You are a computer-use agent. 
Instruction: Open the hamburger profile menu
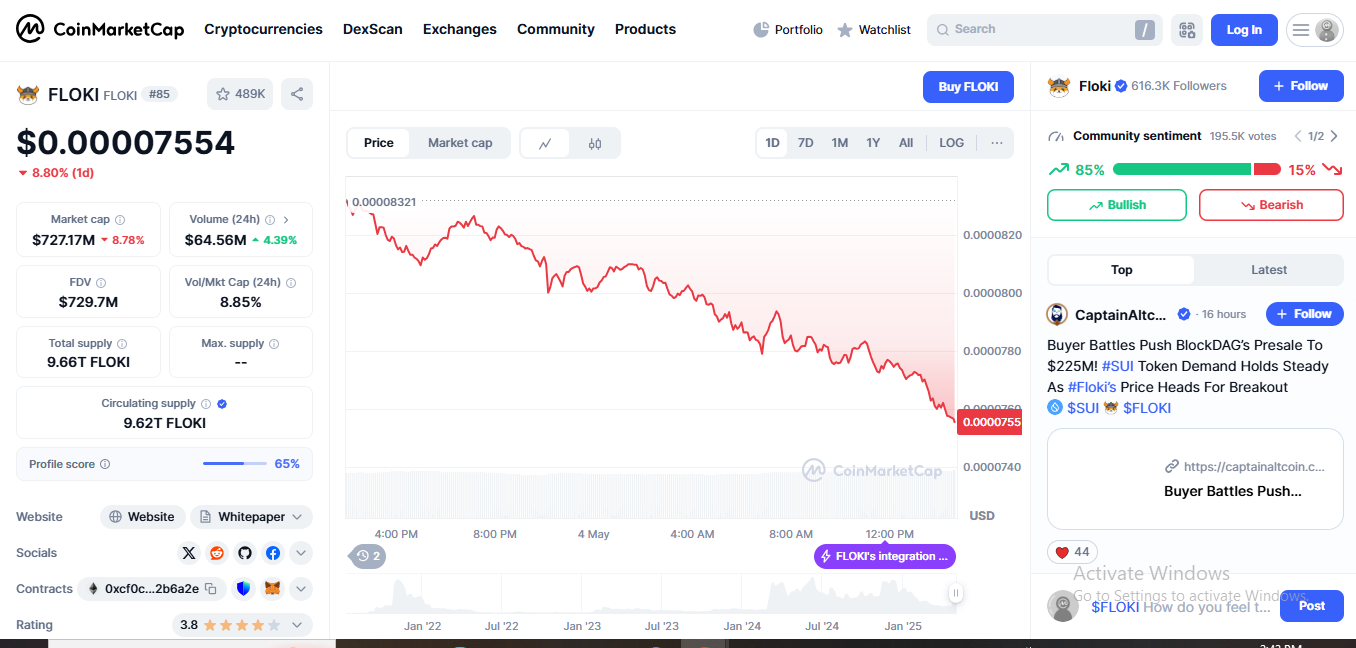click(1314, 30)
